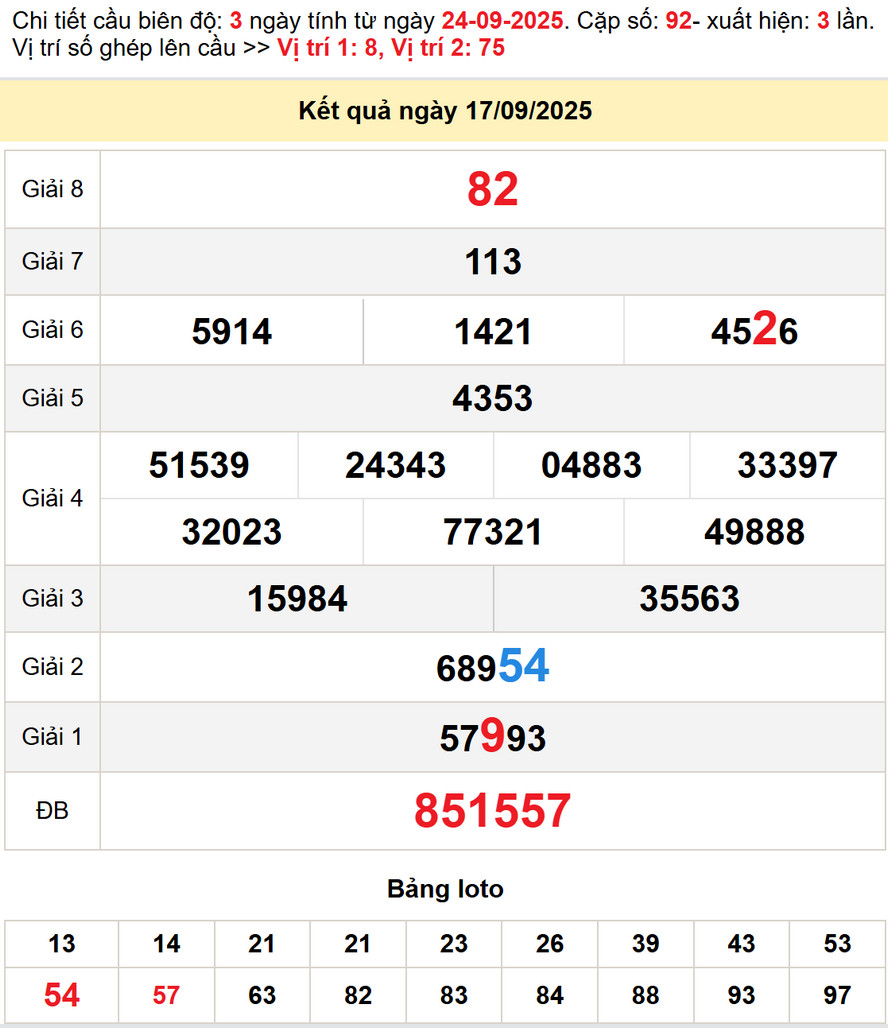Click Giải 6 number 1421
The width and height of the screenshot is (888, 1028).
493,331
